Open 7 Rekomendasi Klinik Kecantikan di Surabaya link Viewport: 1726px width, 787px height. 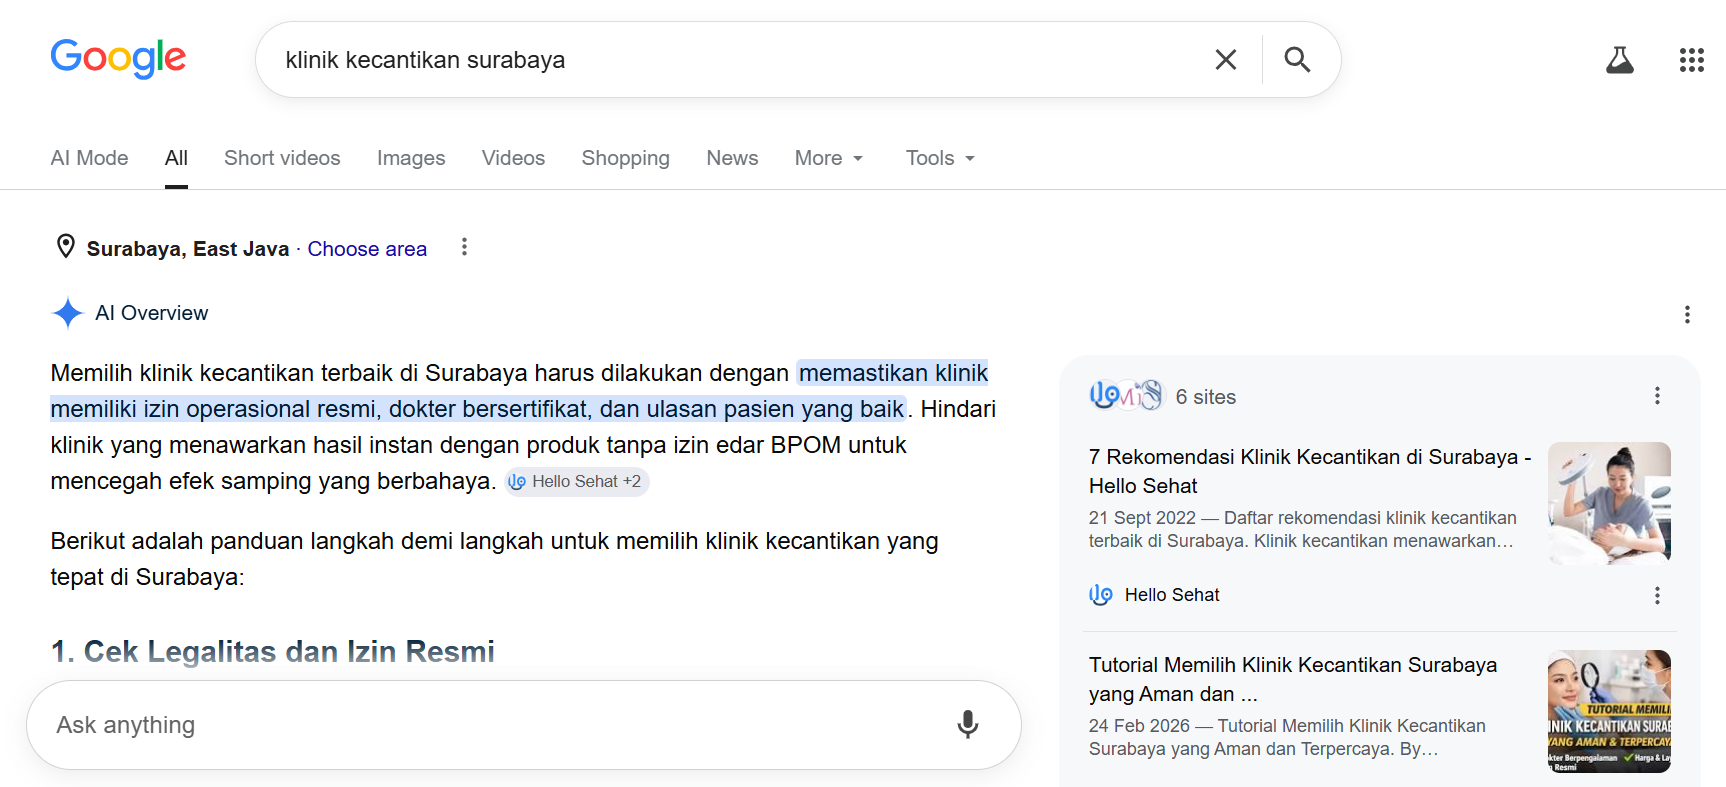point(1310,471)
